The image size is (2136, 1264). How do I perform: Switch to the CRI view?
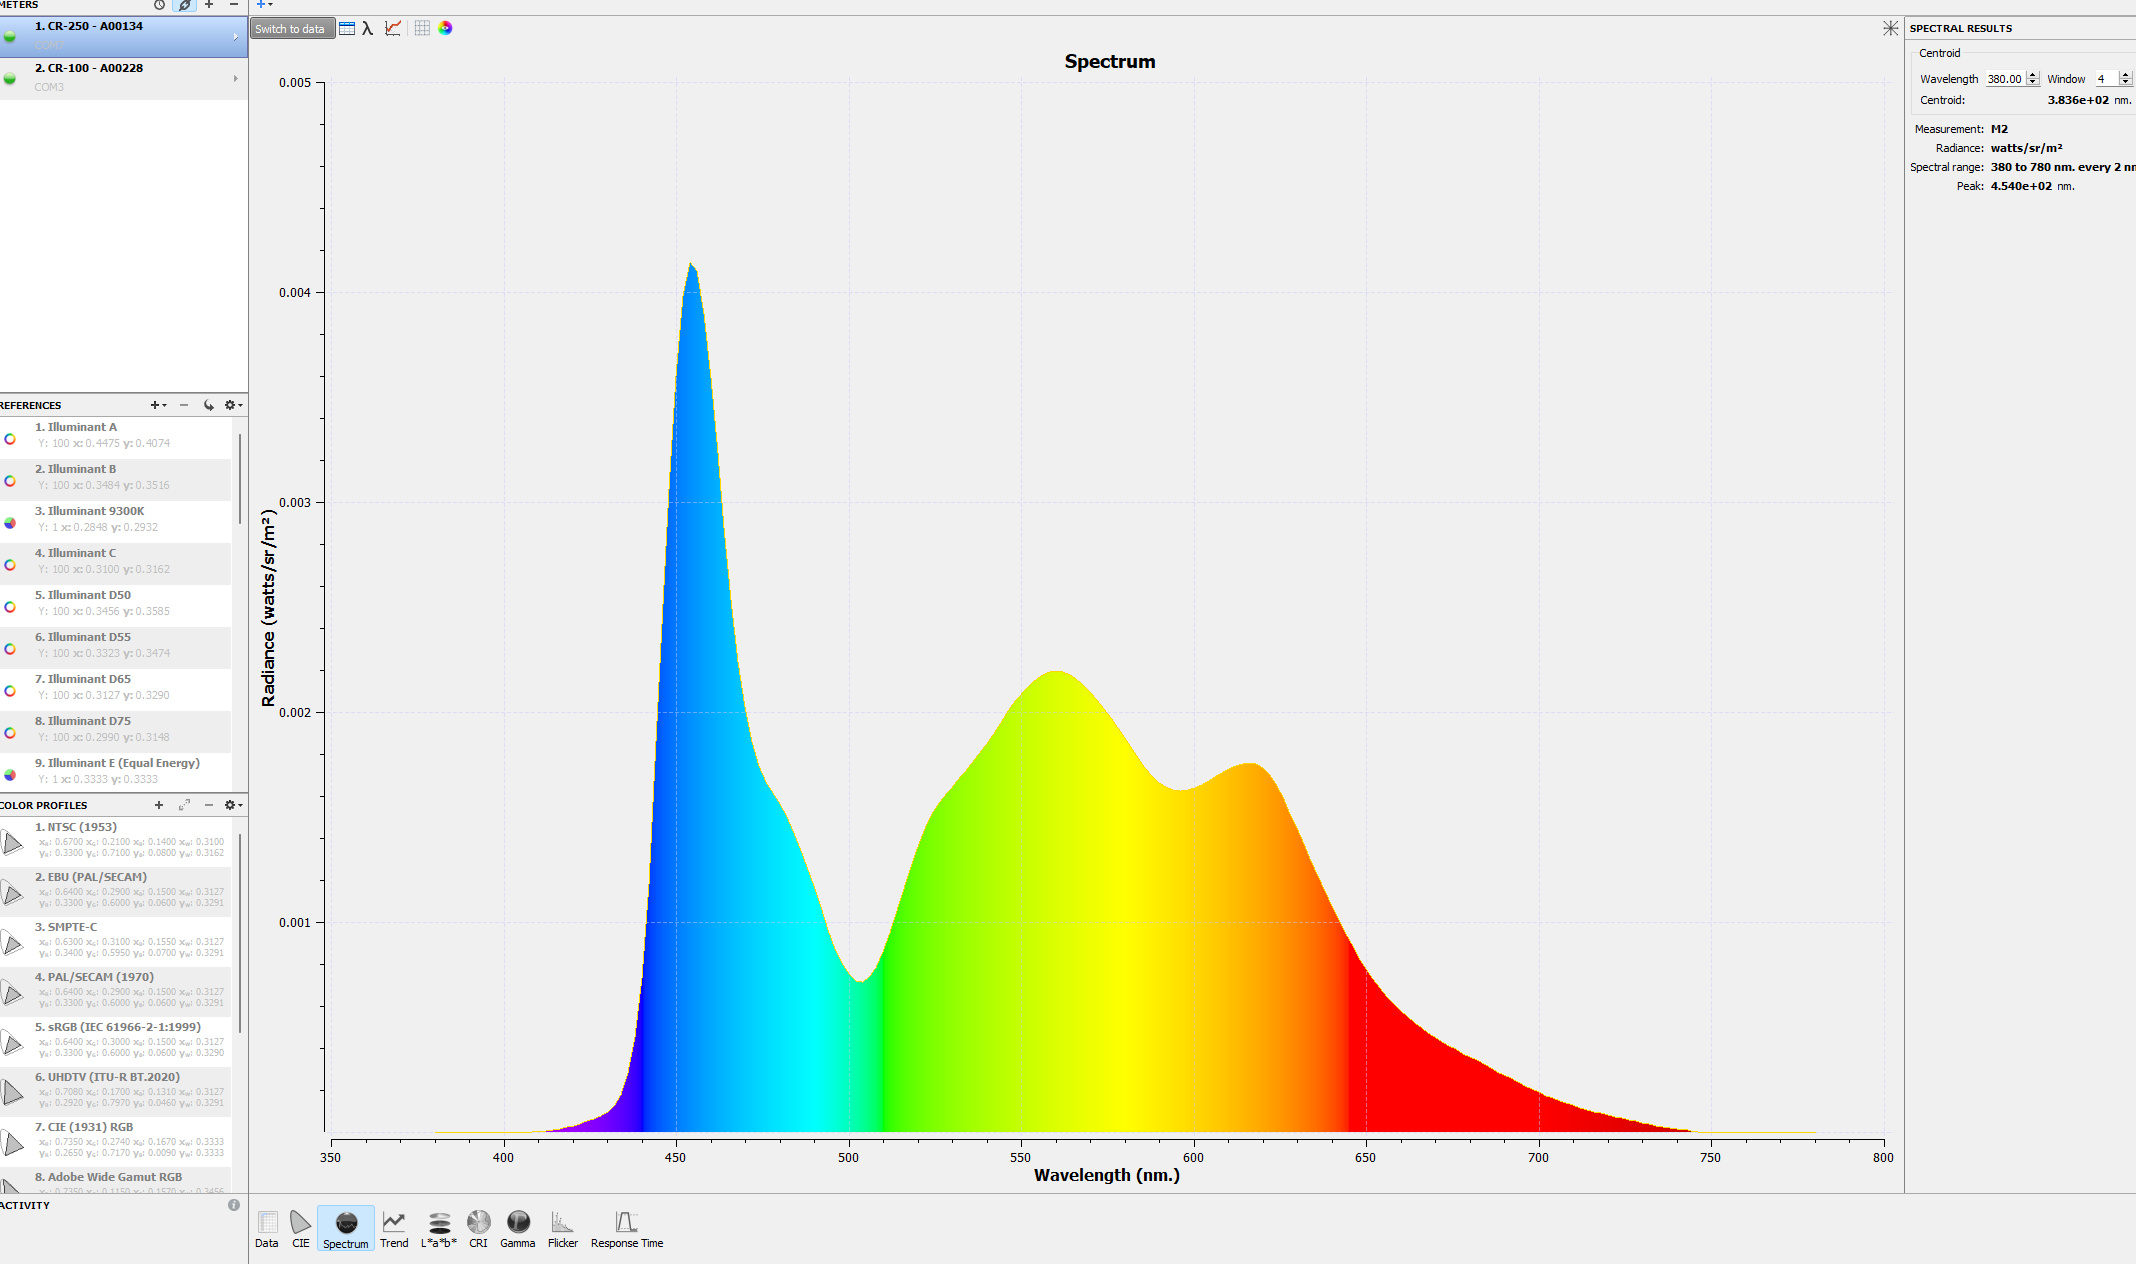click(x=478, y=1228)
